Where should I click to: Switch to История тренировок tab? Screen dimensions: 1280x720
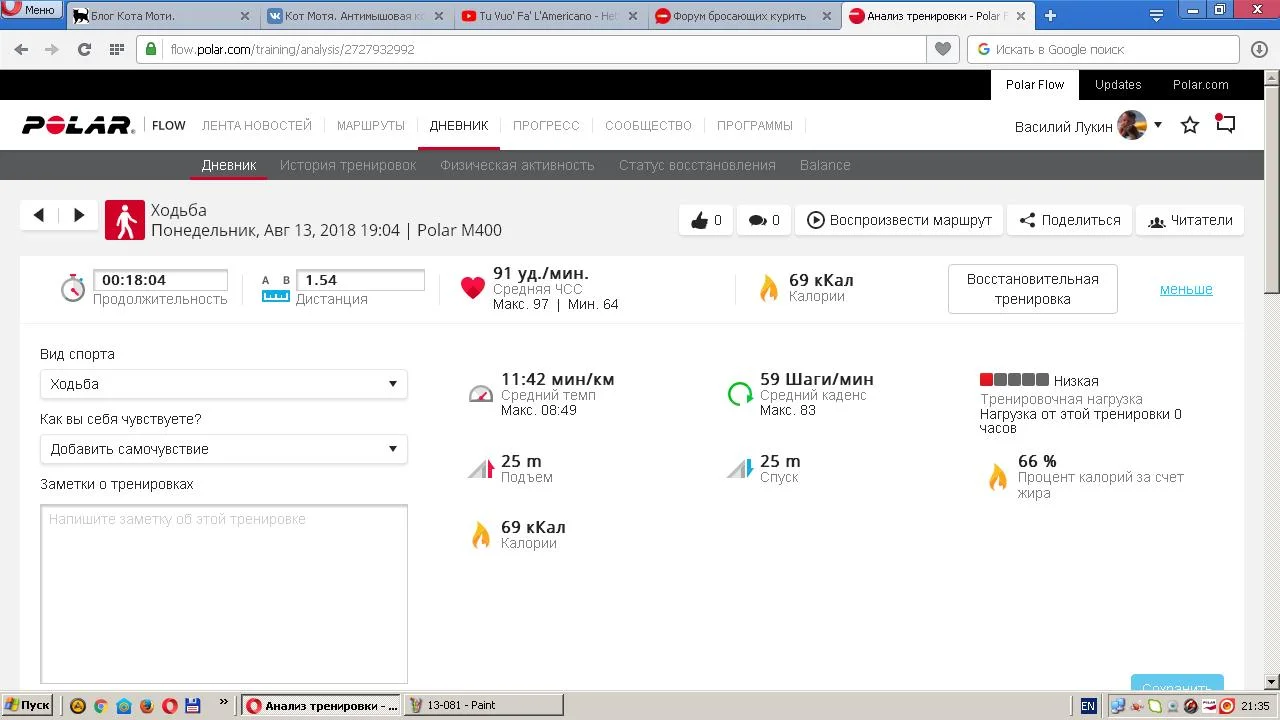click(348, 165)
